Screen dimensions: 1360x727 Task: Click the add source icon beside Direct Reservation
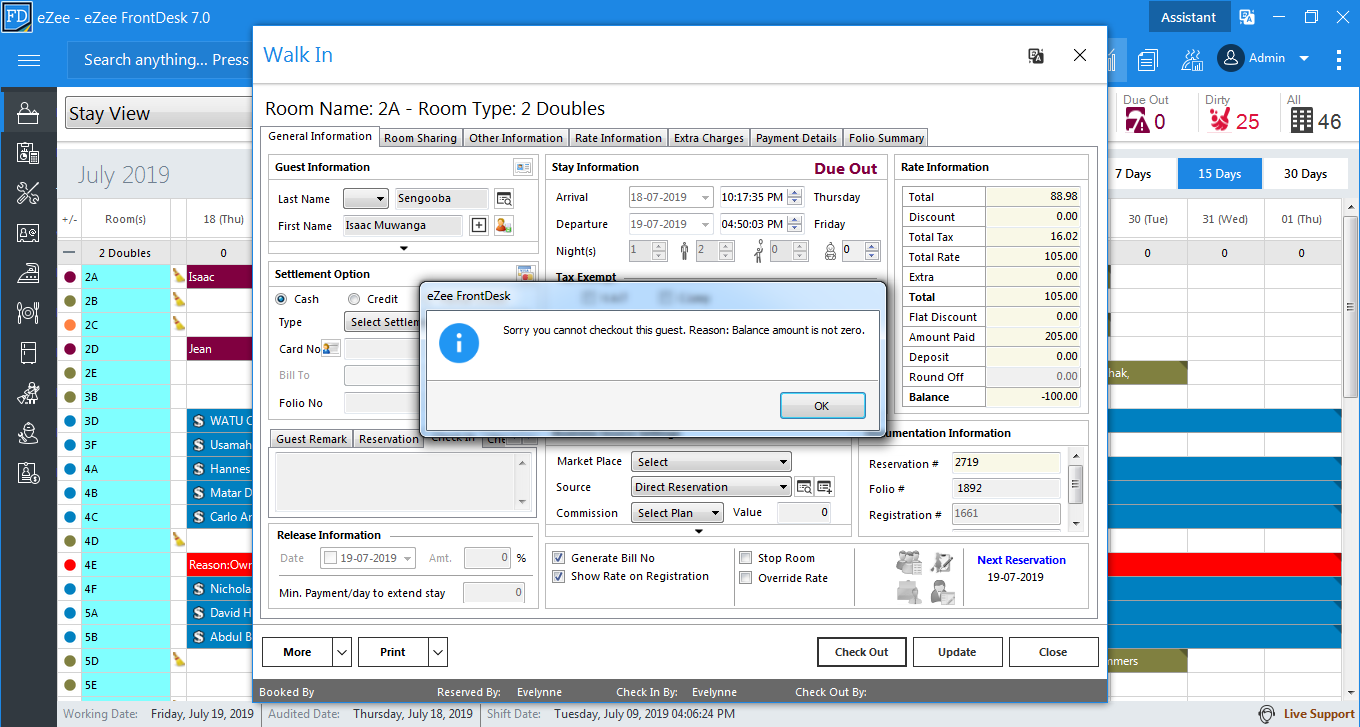(825, 487)
